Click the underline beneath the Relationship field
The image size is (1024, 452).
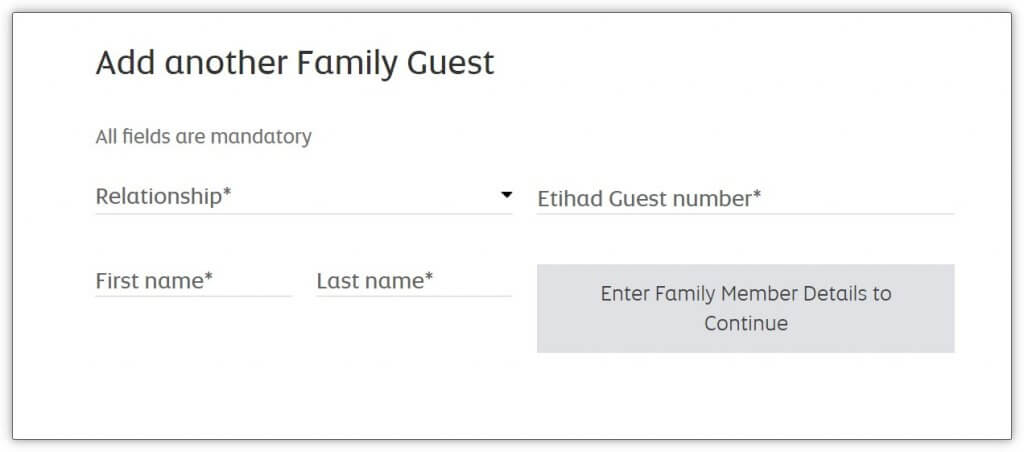tap(303, 213)
